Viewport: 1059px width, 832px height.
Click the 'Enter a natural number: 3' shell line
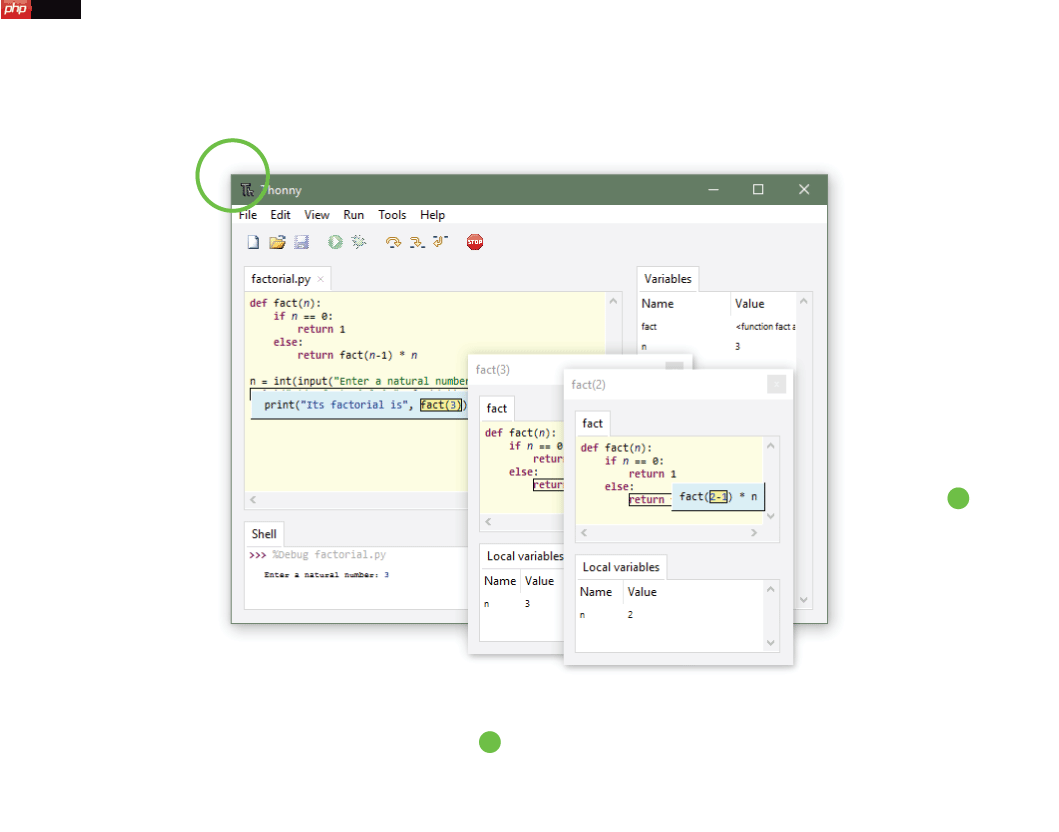[326, 575]
